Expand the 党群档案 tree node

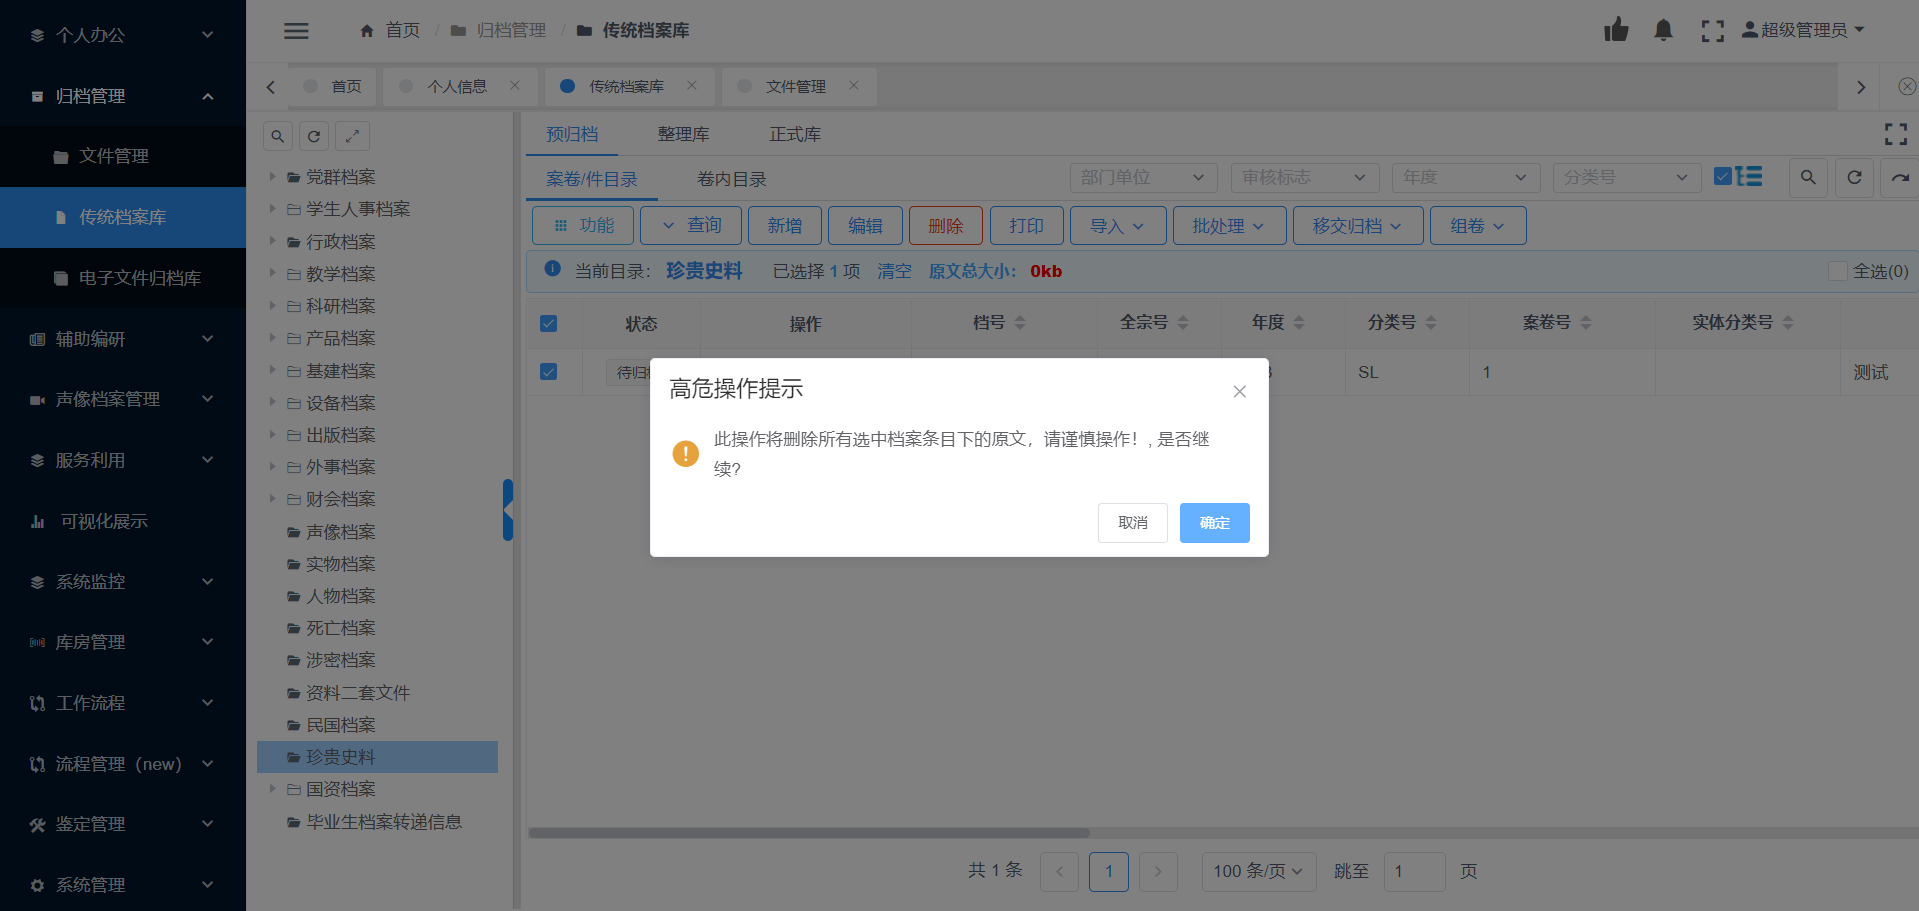tap(272, 177)
